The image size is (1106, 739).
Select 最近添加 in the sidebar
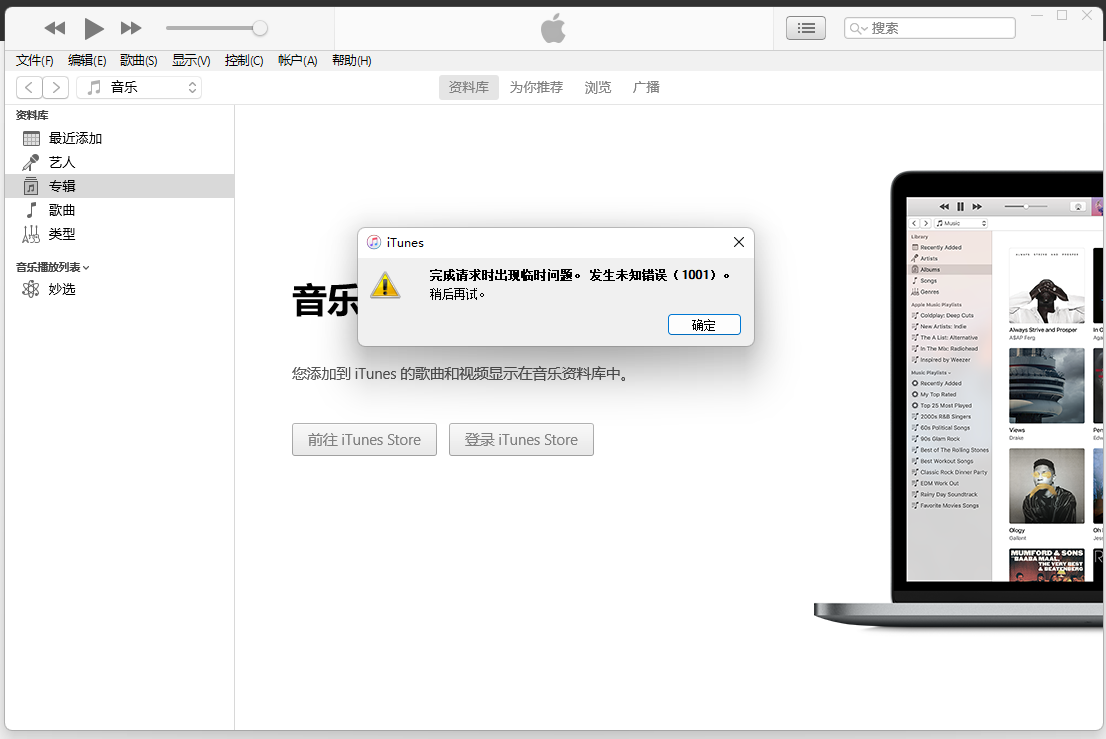(x=75, y=138)
